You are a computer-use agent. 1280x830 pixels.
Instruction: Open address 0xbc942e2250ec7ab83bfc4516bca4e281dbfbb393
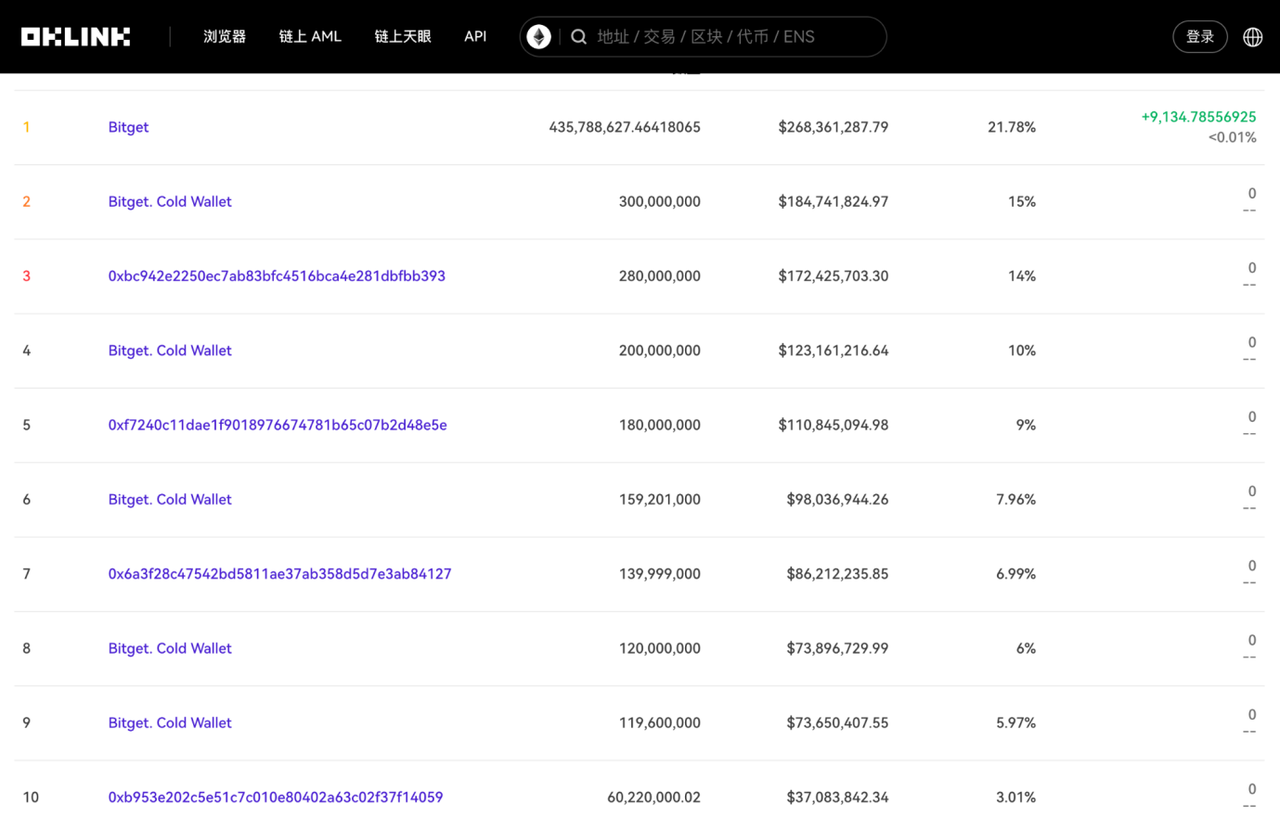[x=276, y=276]
